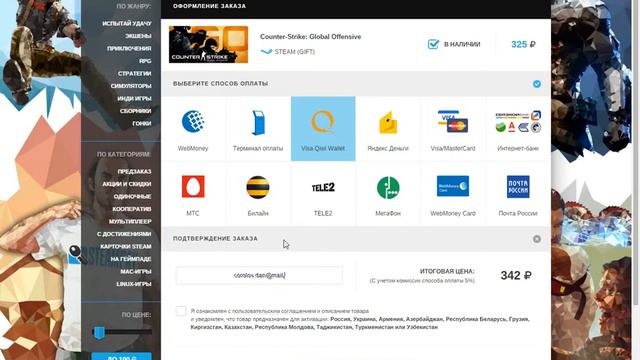The width and height of the screenshot is (640, 360).
Task: Open the Предзаказ category
Action: [134, 171]
